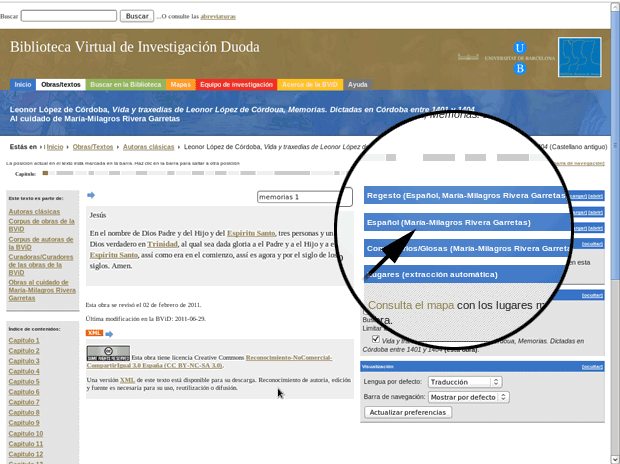
Task: Follow the Trinidad link in the text
Action: pyautogui.click(x=140, y=245)
